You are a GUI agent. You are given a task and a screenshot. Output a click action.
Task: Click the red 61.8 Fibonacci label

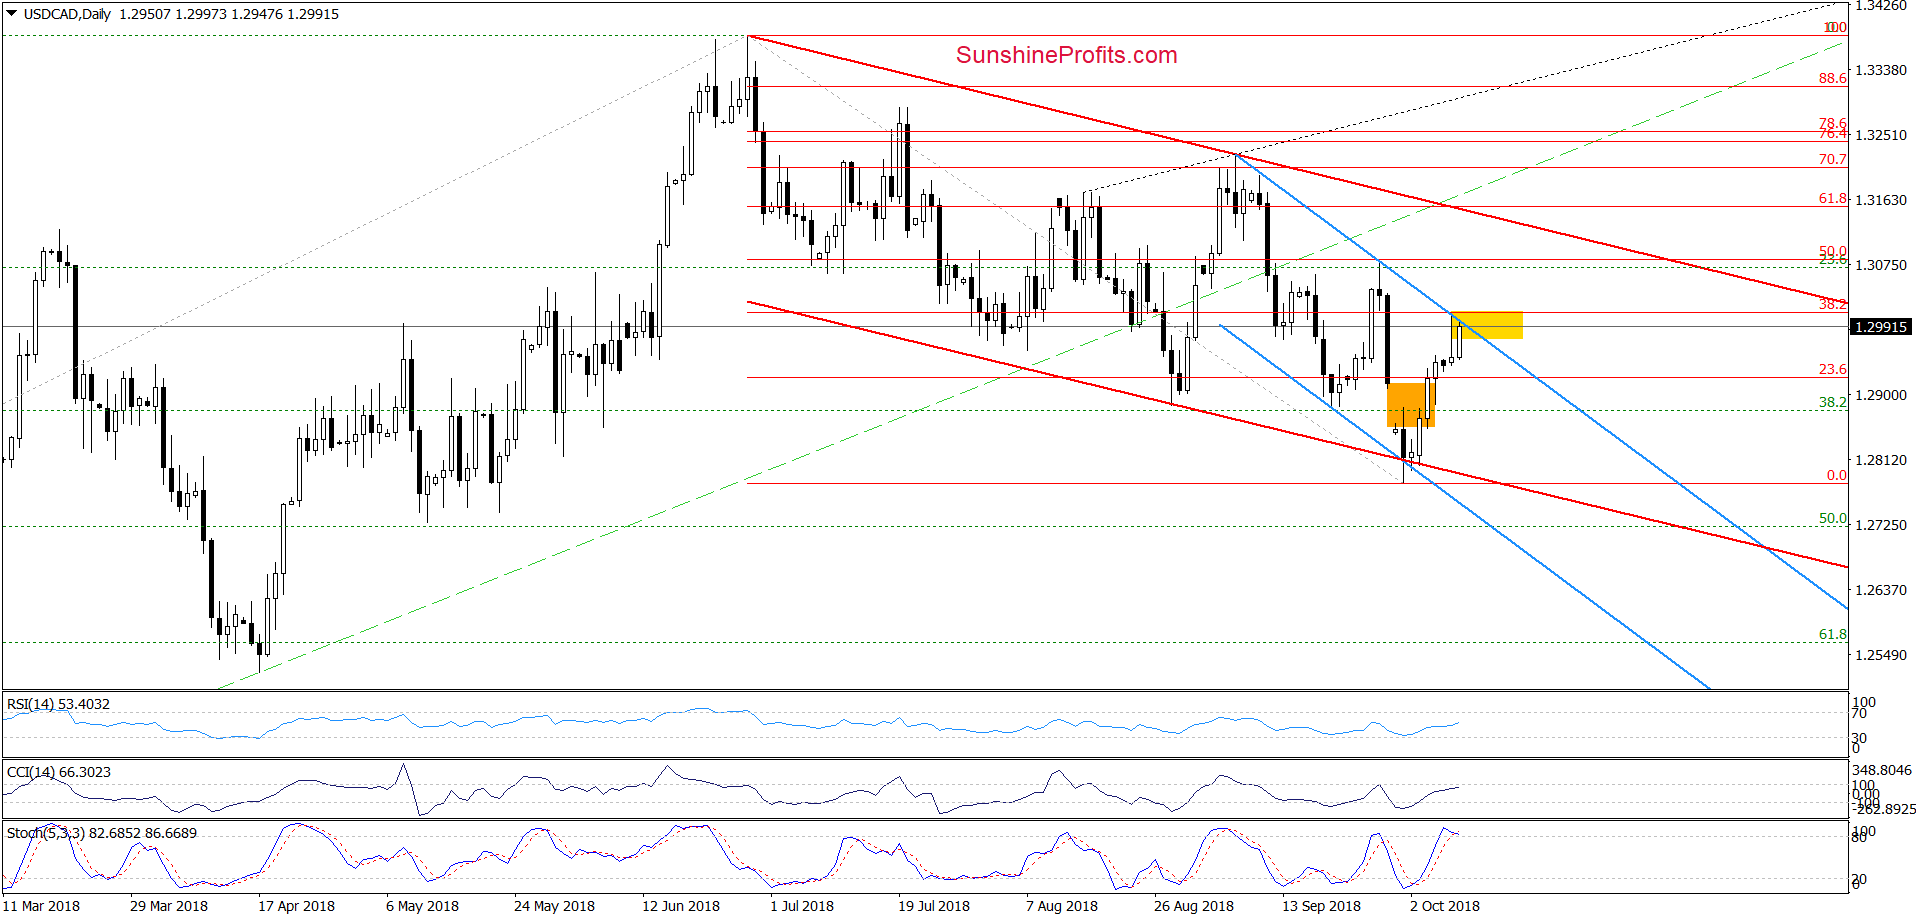1832,199
